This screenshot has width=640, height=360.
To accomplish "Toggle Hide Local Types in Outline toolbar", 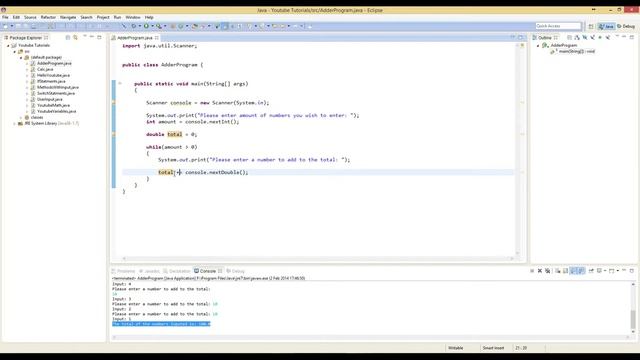I will [608, 38].
